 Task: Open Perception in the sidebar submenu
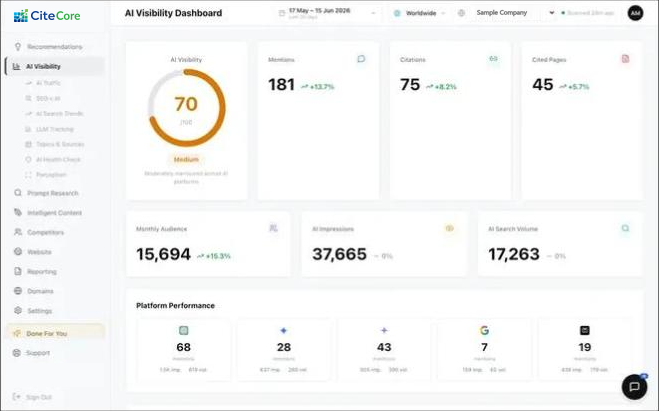coord(46,174)
